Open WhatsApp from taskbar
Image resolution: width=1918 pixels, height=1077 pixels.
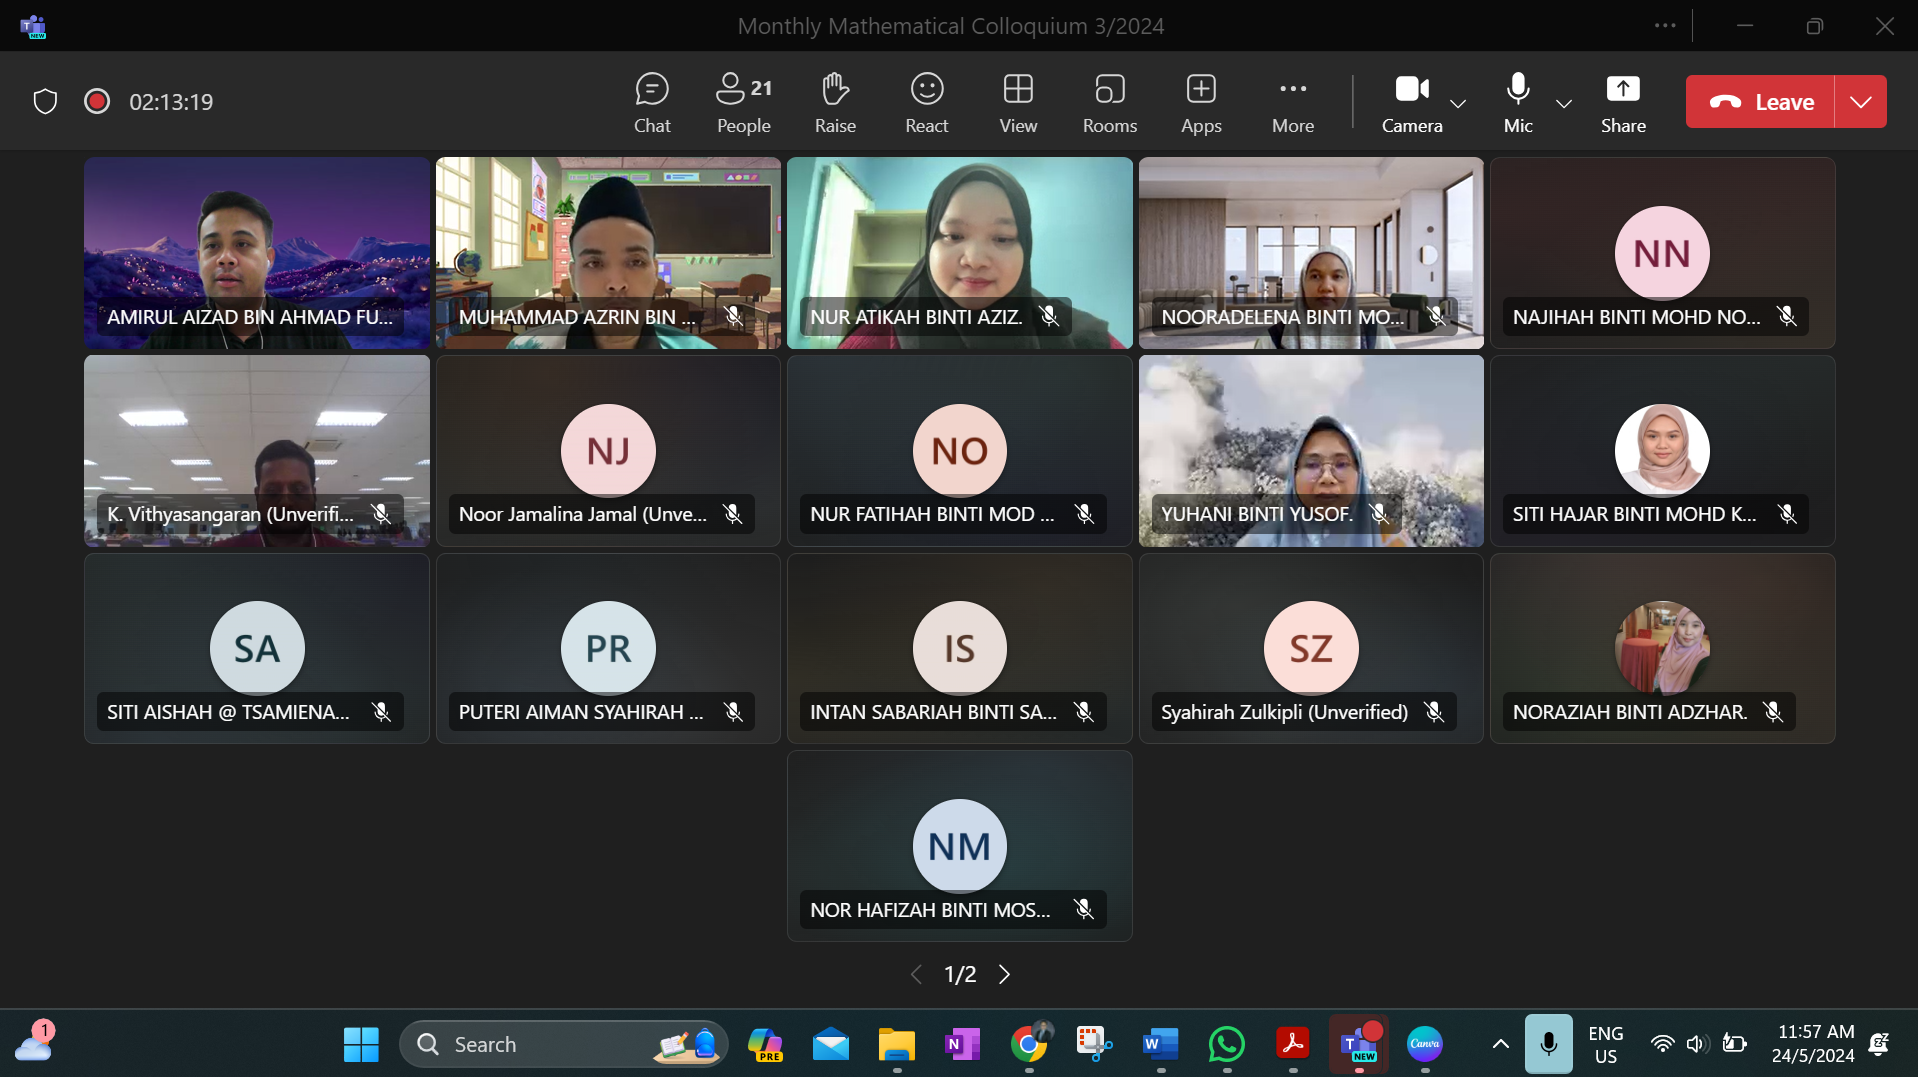point(1226,1044)
